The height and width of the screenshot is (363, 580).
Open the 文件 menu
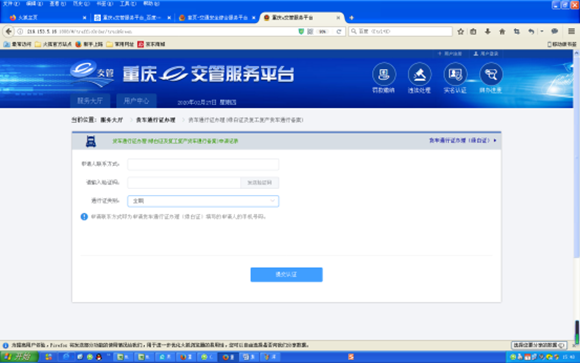click(x=11, y=4)
